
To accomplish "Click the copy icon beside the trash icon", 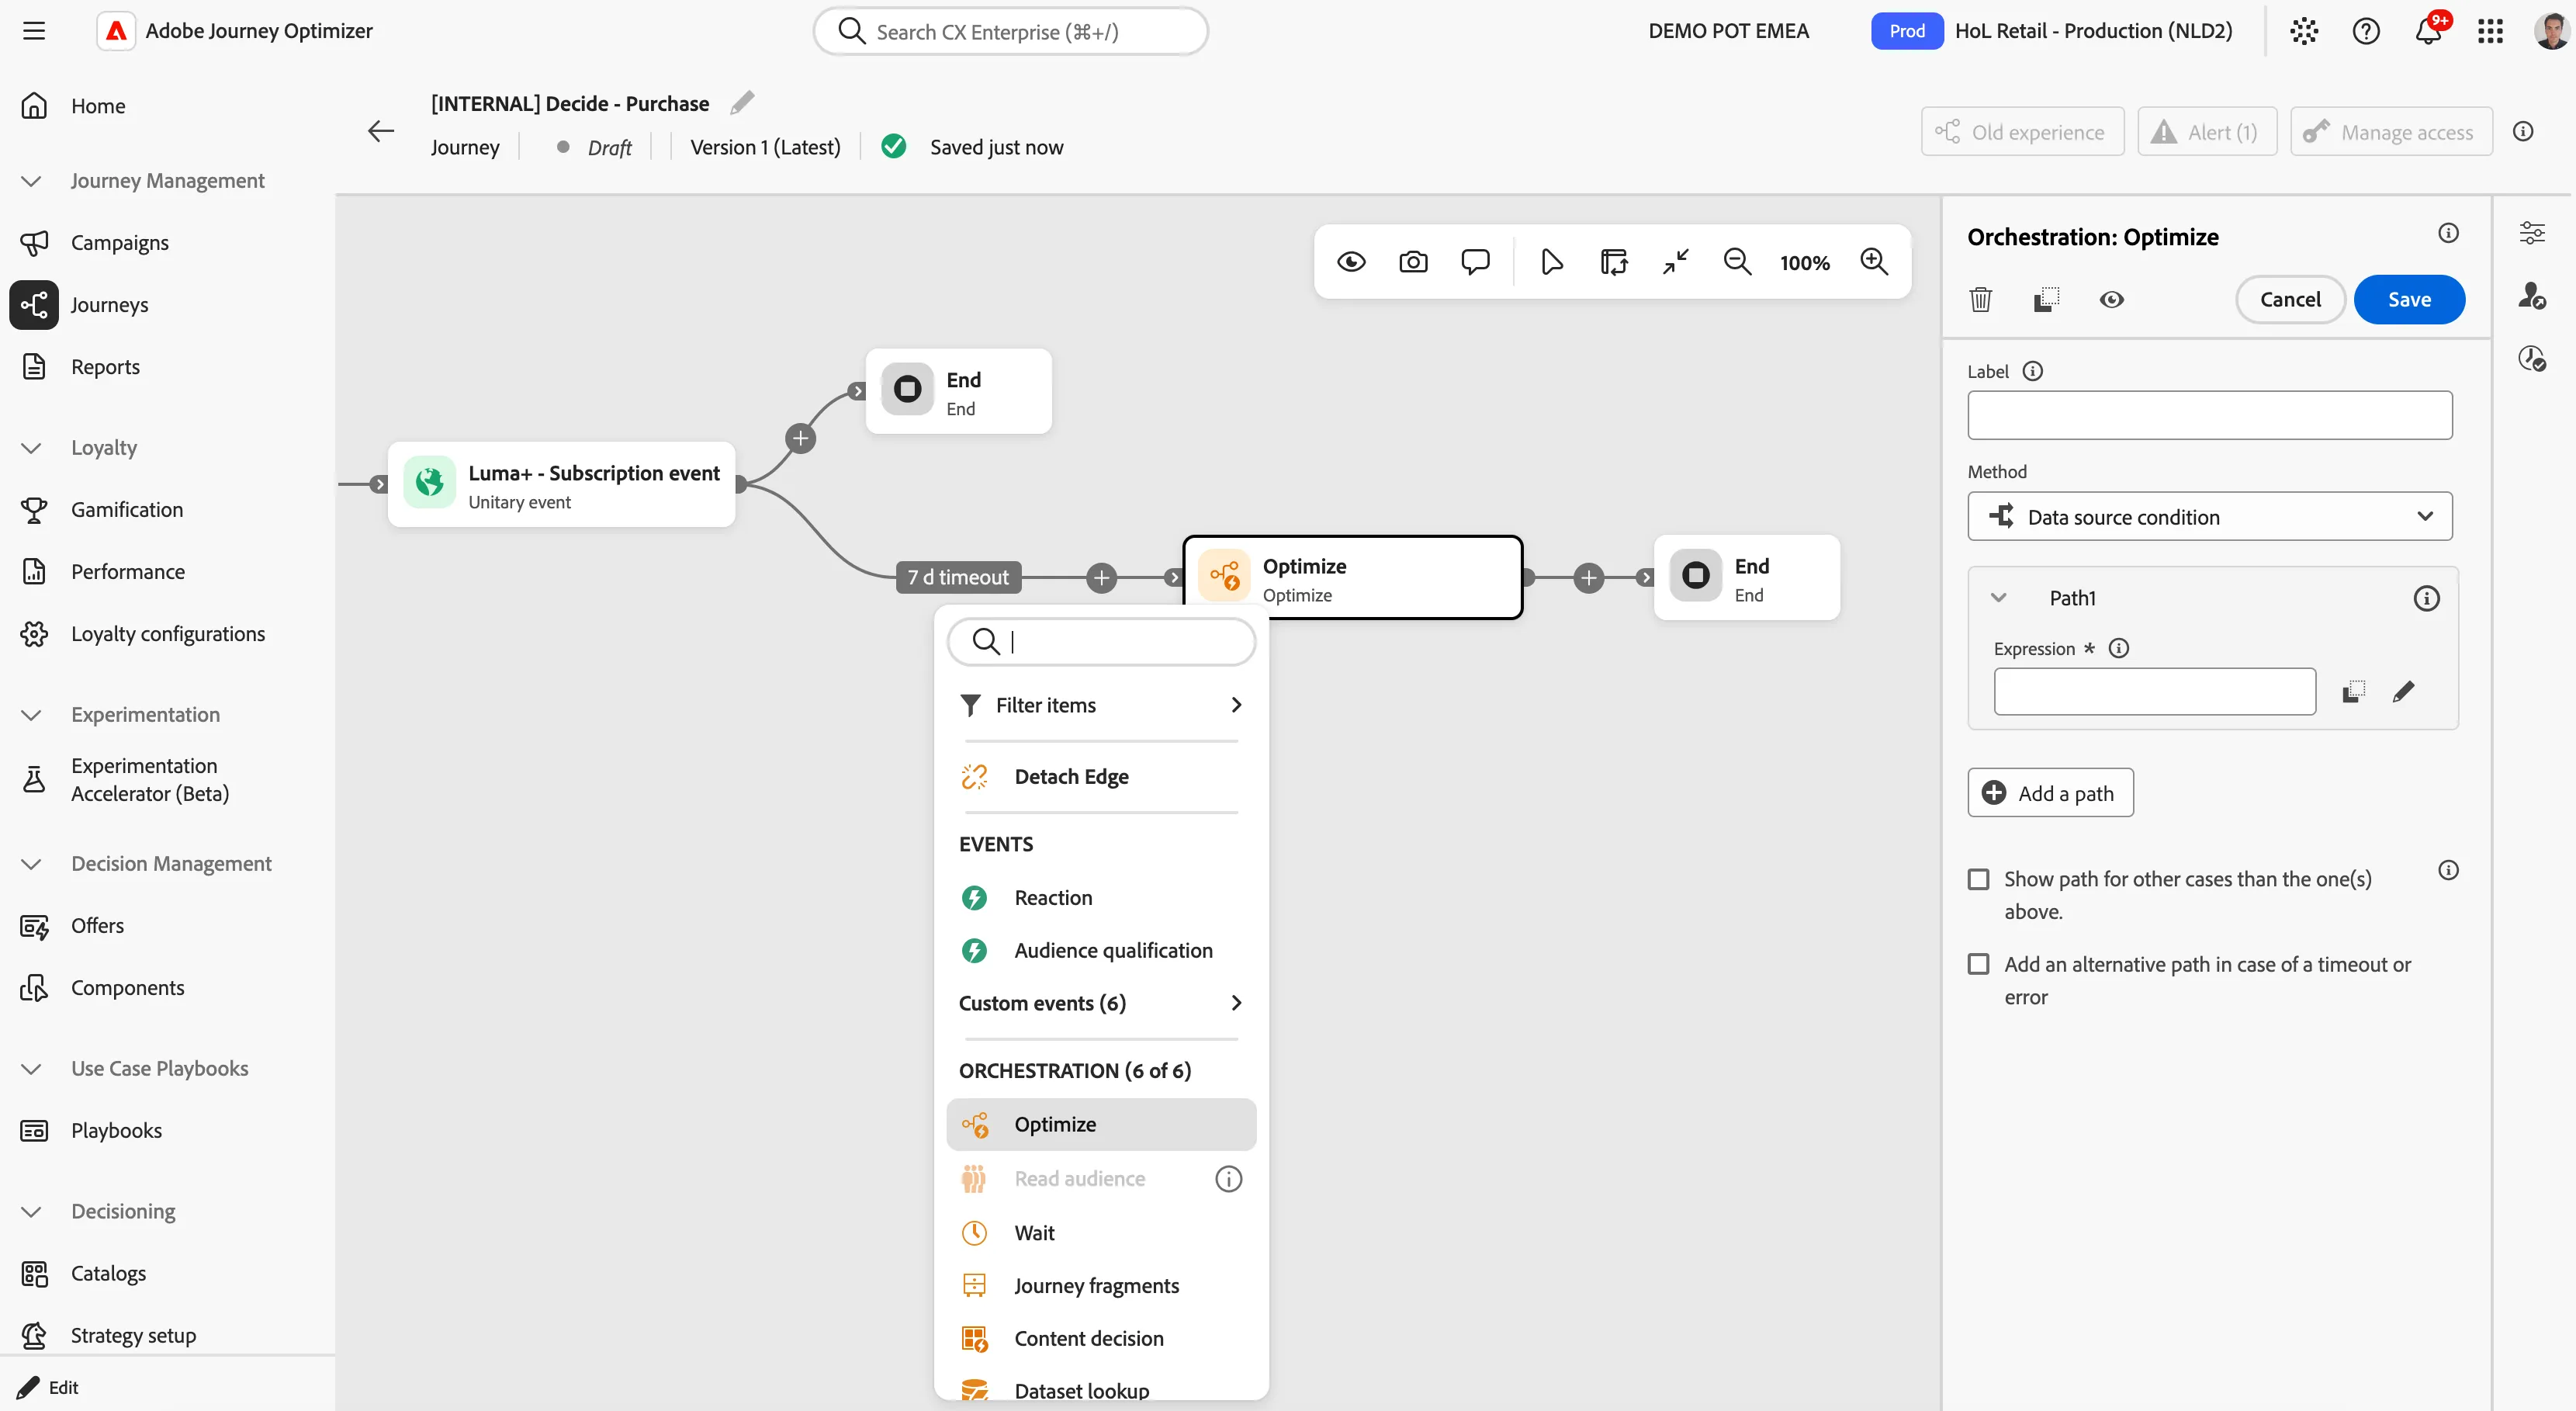I will pyautogui.click(x=2047, y=299).
